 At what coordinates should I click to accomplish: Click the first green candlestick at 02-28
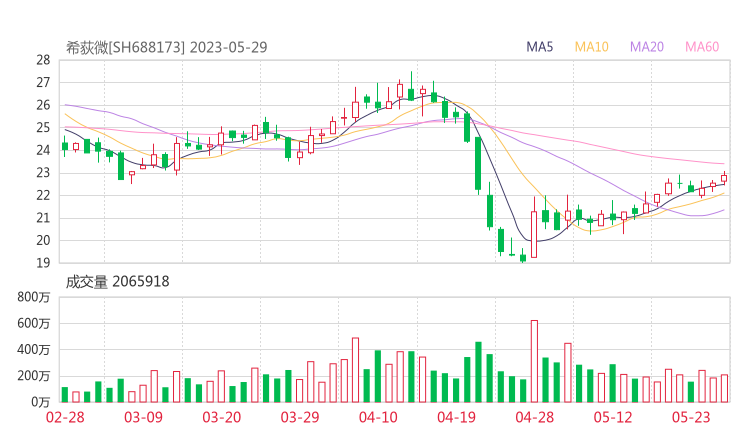tap(65, 146)
